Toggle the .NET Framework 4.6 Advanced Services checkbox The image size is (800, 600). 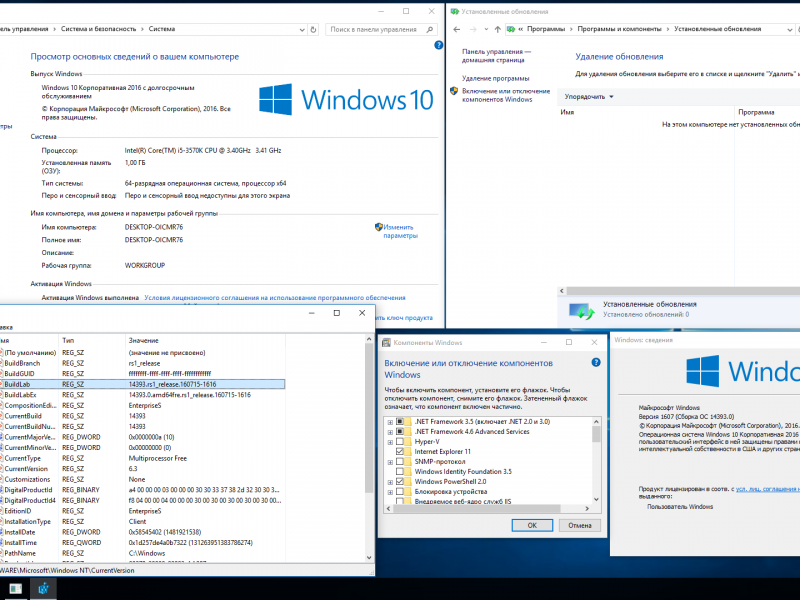point(400,432)
